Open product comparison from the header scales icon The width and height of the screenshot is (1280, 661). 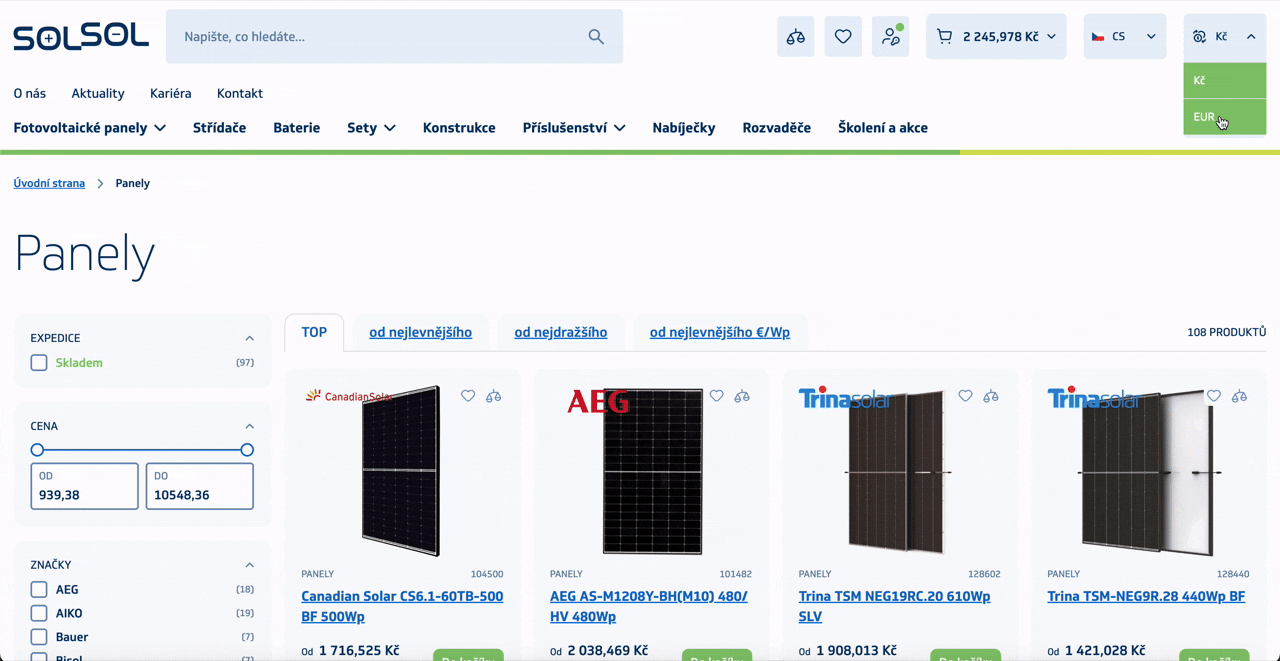tap(796, 37)
